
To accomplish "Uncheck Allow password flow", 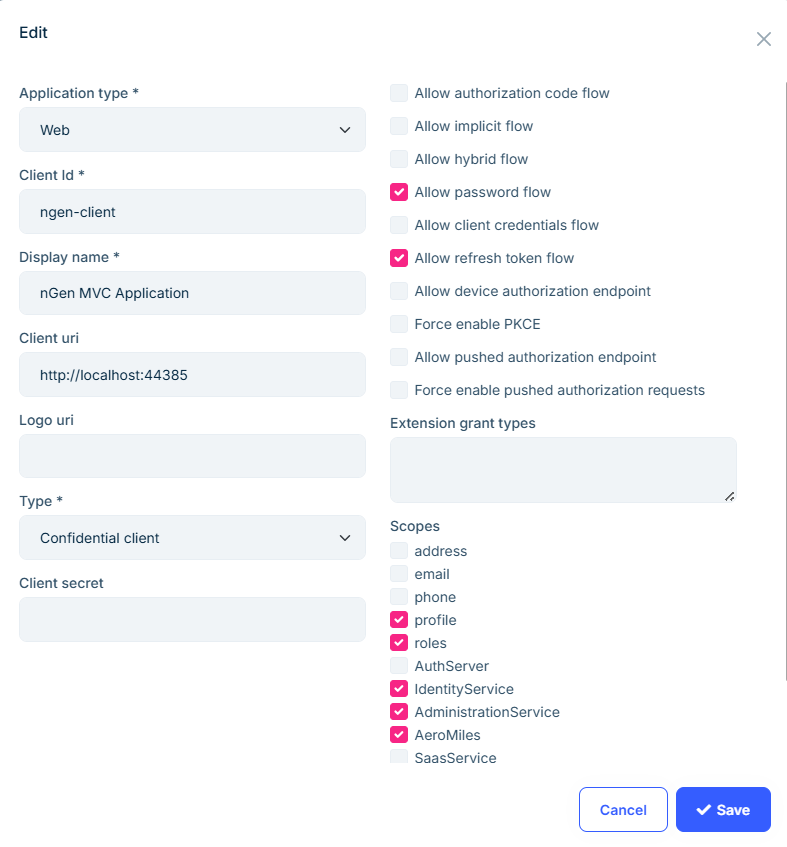I will coord(399,192).
